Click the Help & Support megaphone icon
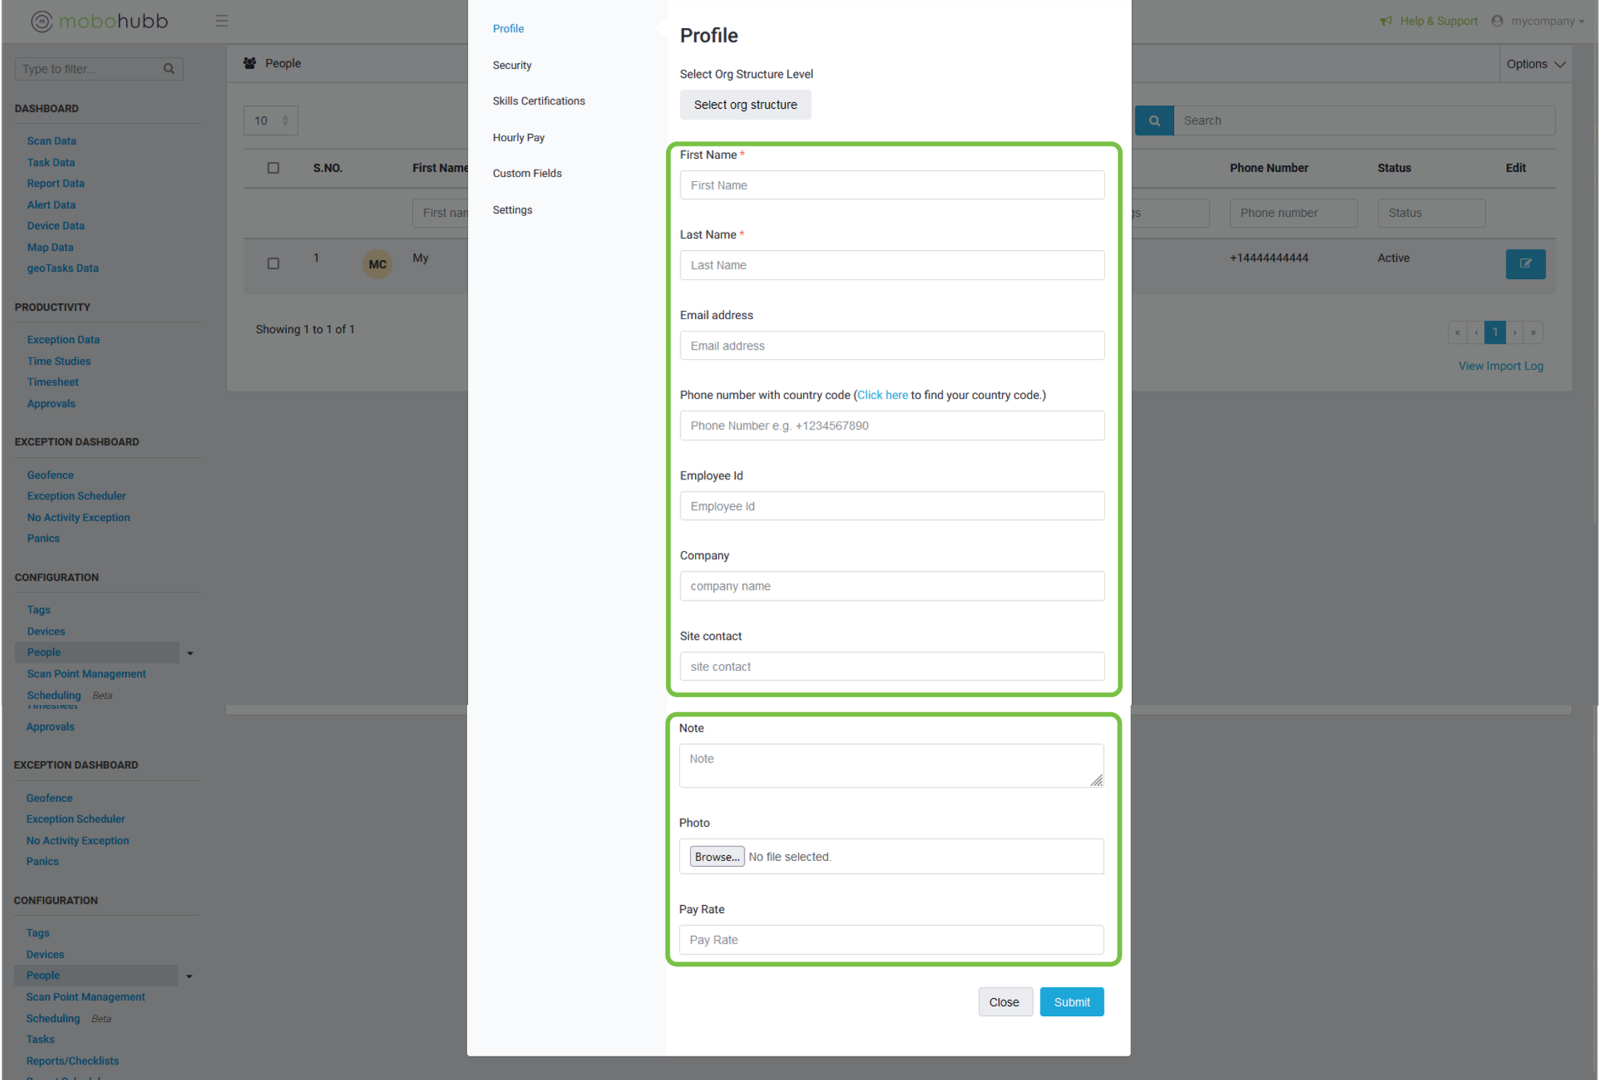The width and height of the screenshot is (1600, 1080). (x=1386, y=21)
